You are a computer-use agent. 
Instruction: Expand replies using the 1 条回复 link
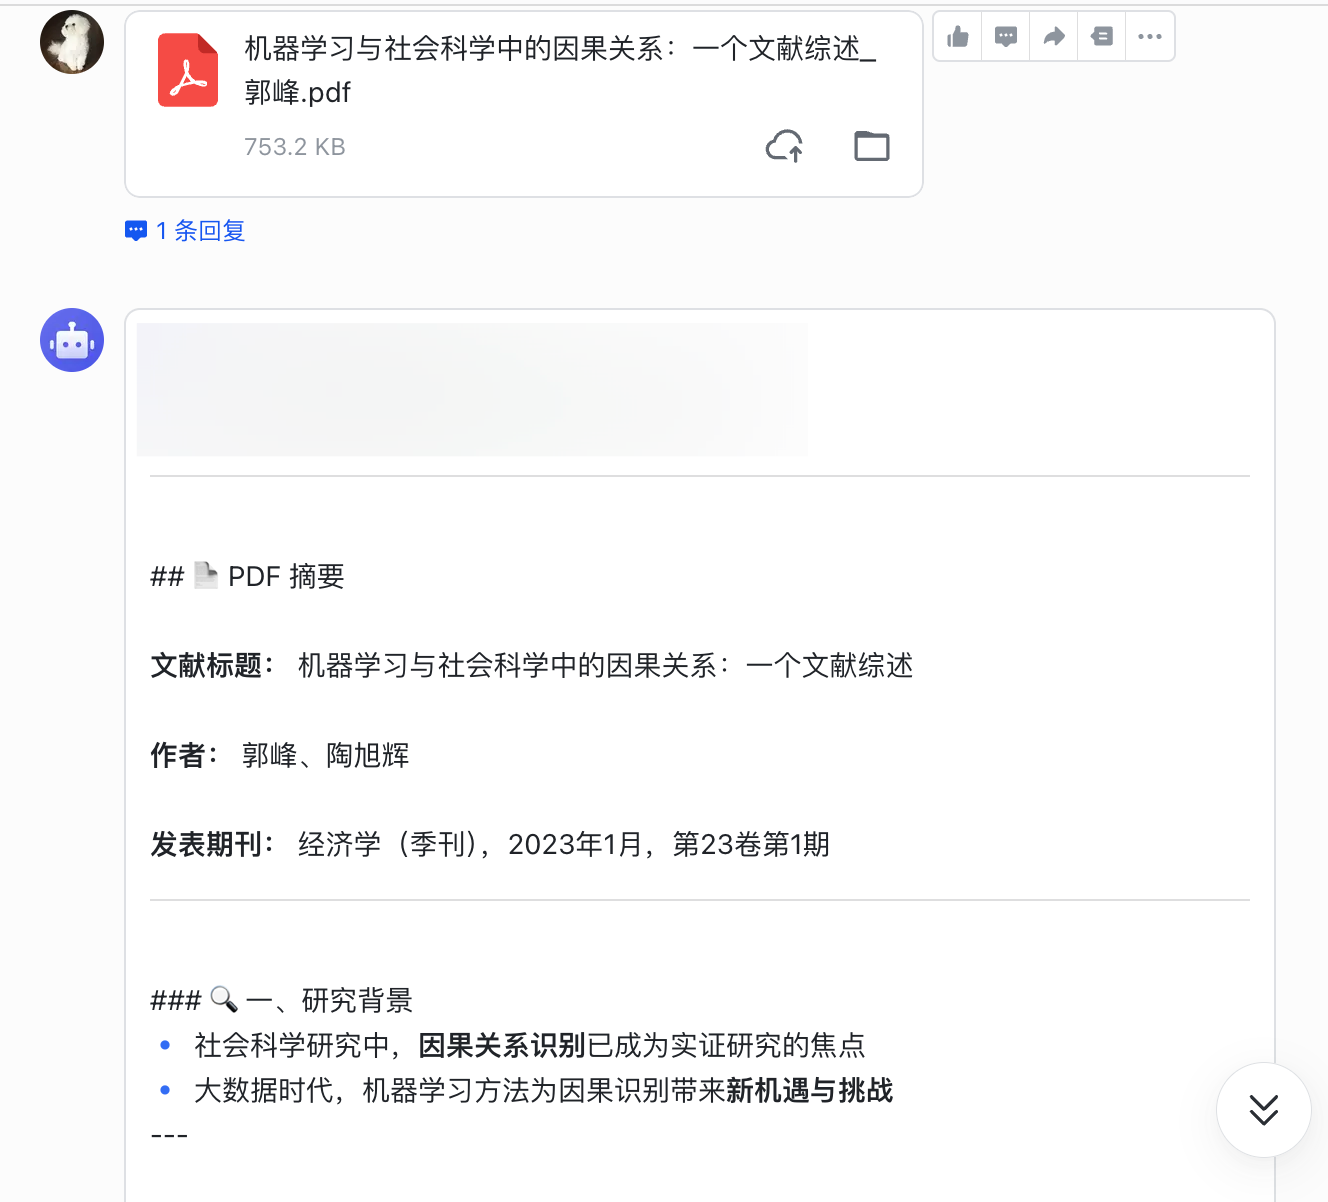pos(199,230)
